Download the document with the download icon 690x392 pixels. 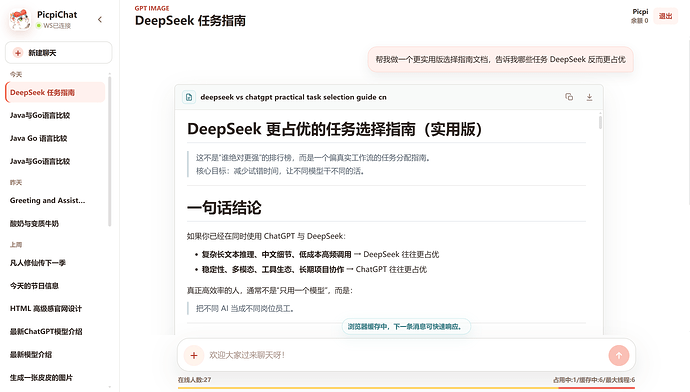[589, 97]
